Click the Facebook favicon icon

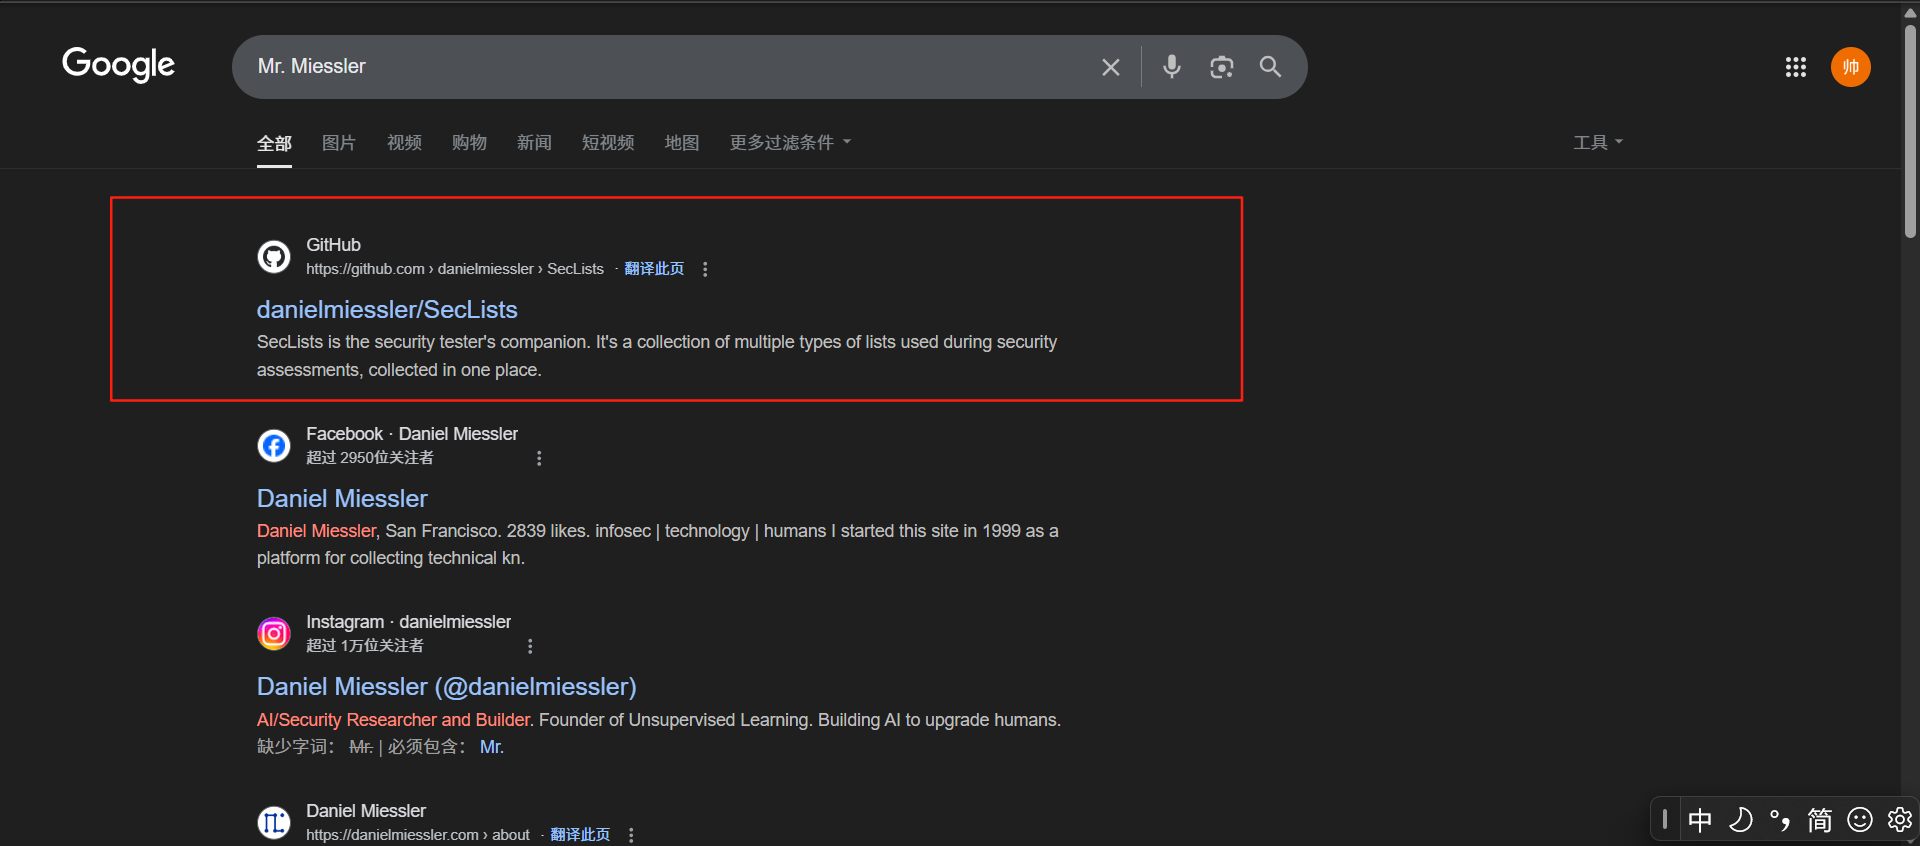click(x=274, y=445)
